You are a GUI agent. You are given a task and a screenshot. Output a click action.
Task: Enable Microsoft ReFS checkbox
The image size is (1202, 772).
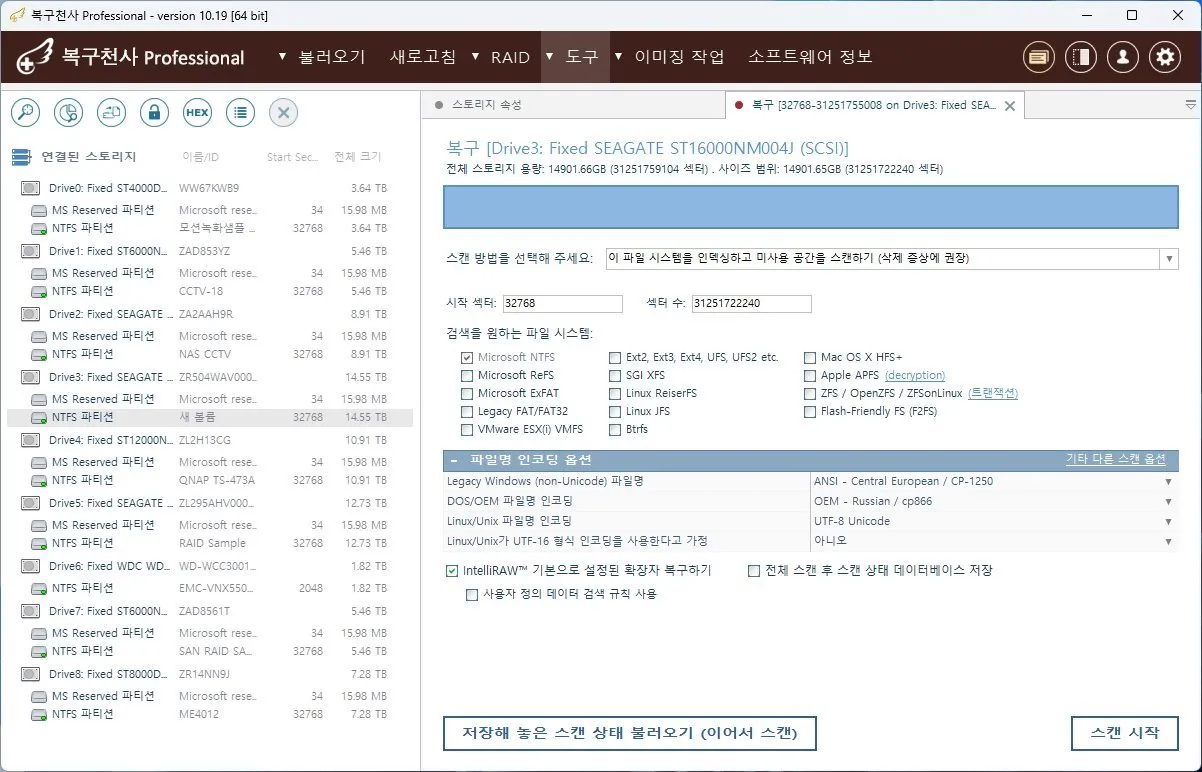pyautogui.click(x=467, y=375)
